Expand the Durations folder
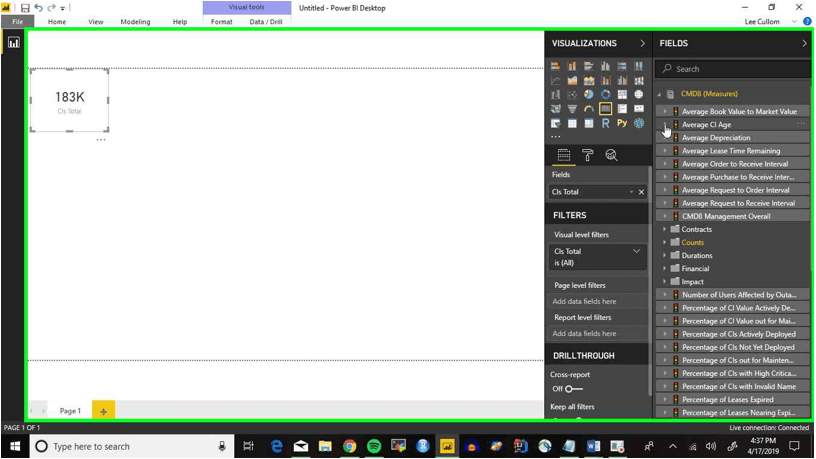The width and height of the screenshot is (816, 459). coord(665,255)
